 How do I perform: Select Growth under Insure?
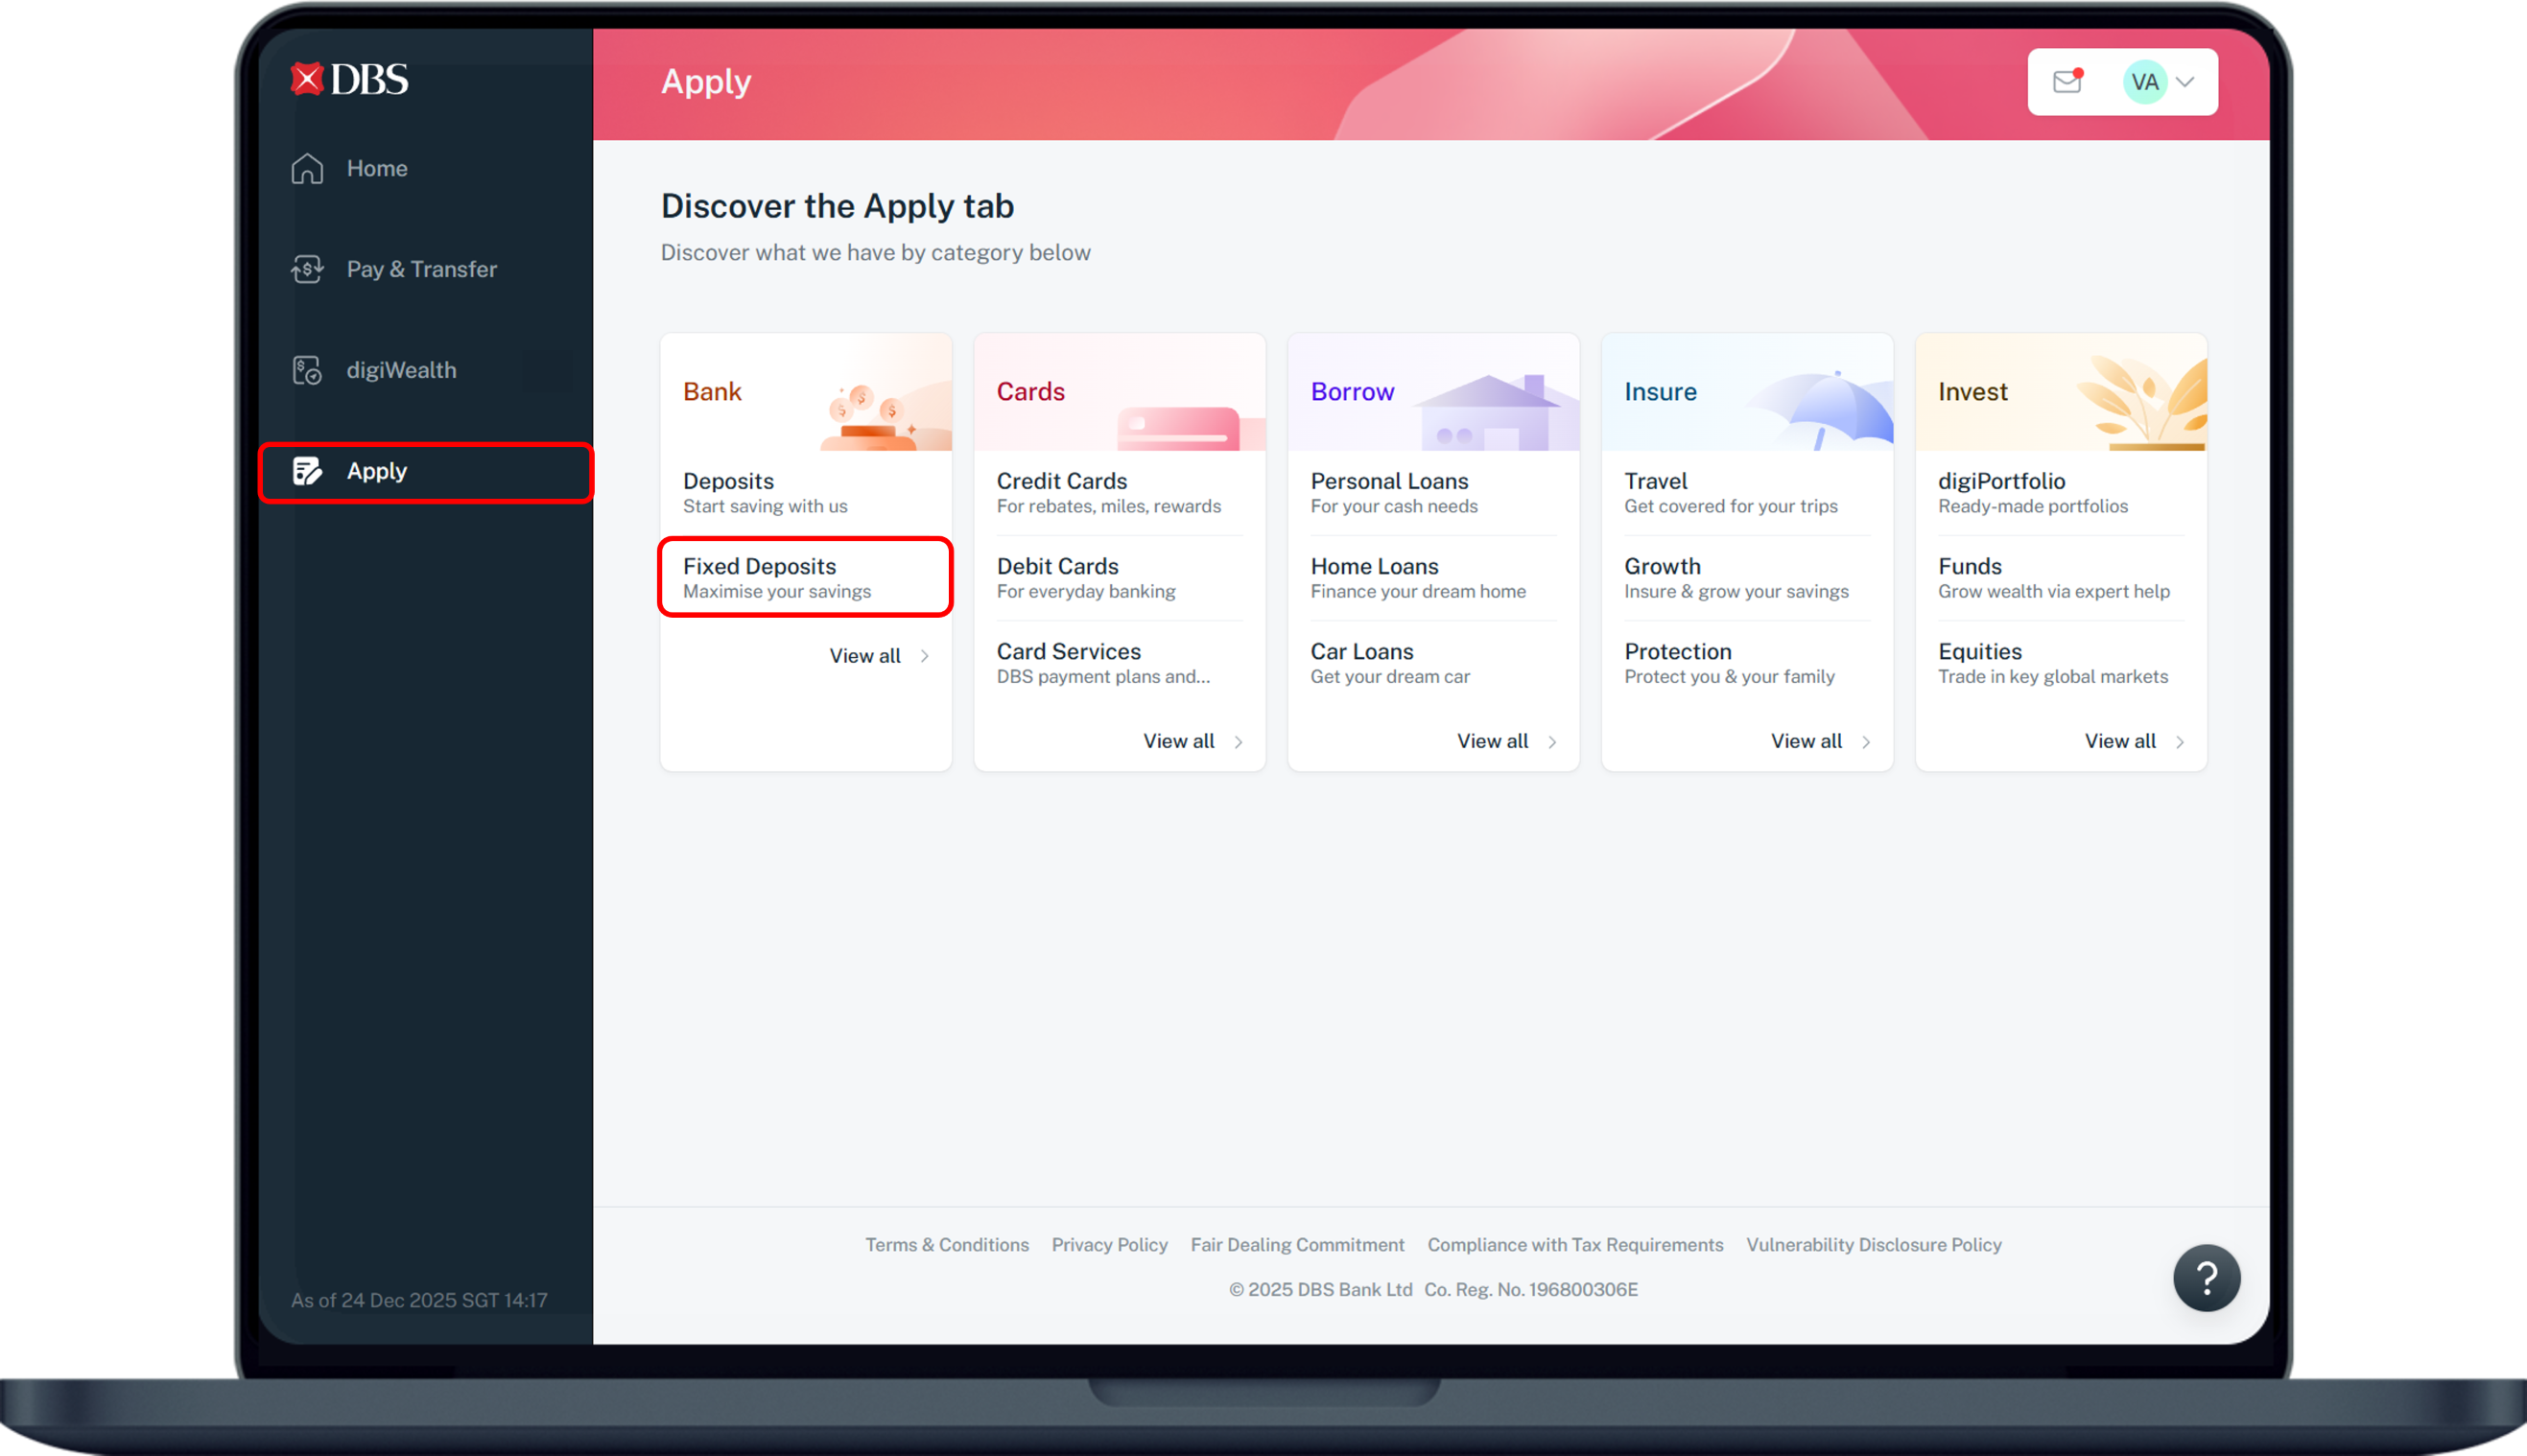(1747, 578)
